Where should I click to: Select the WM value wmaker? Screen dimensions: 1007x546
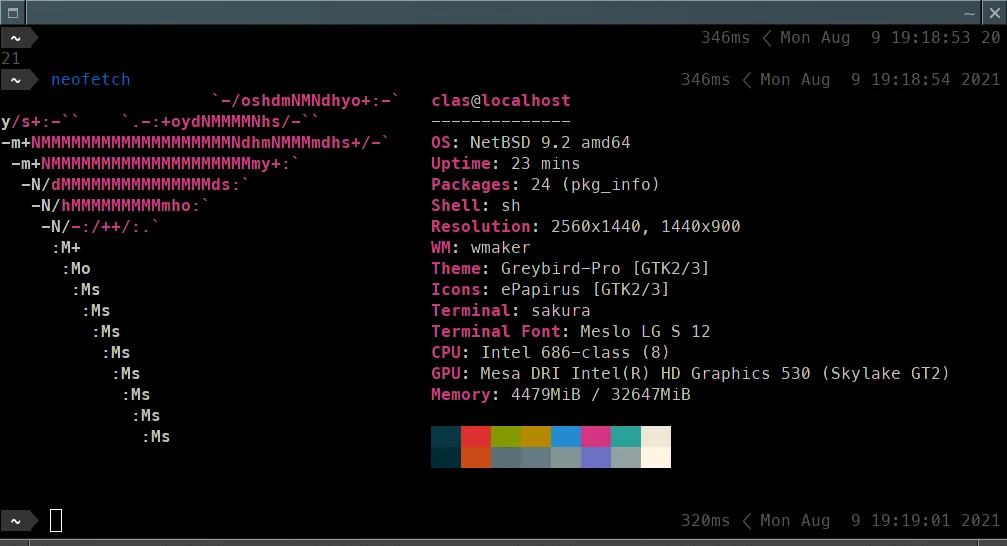click(500, 248)
